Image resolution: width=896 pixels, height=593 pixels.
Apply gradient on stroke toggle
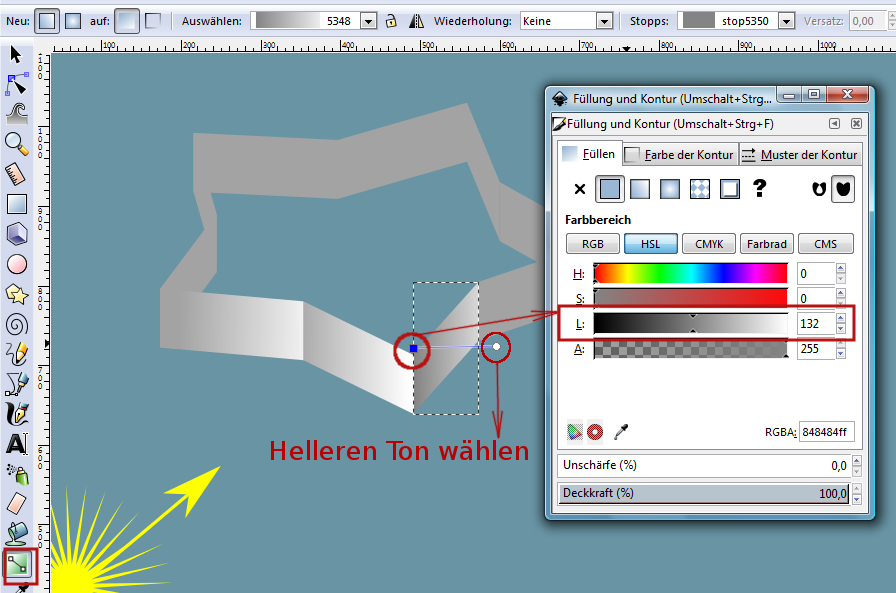pyautogui.click(x=153, y=21)
